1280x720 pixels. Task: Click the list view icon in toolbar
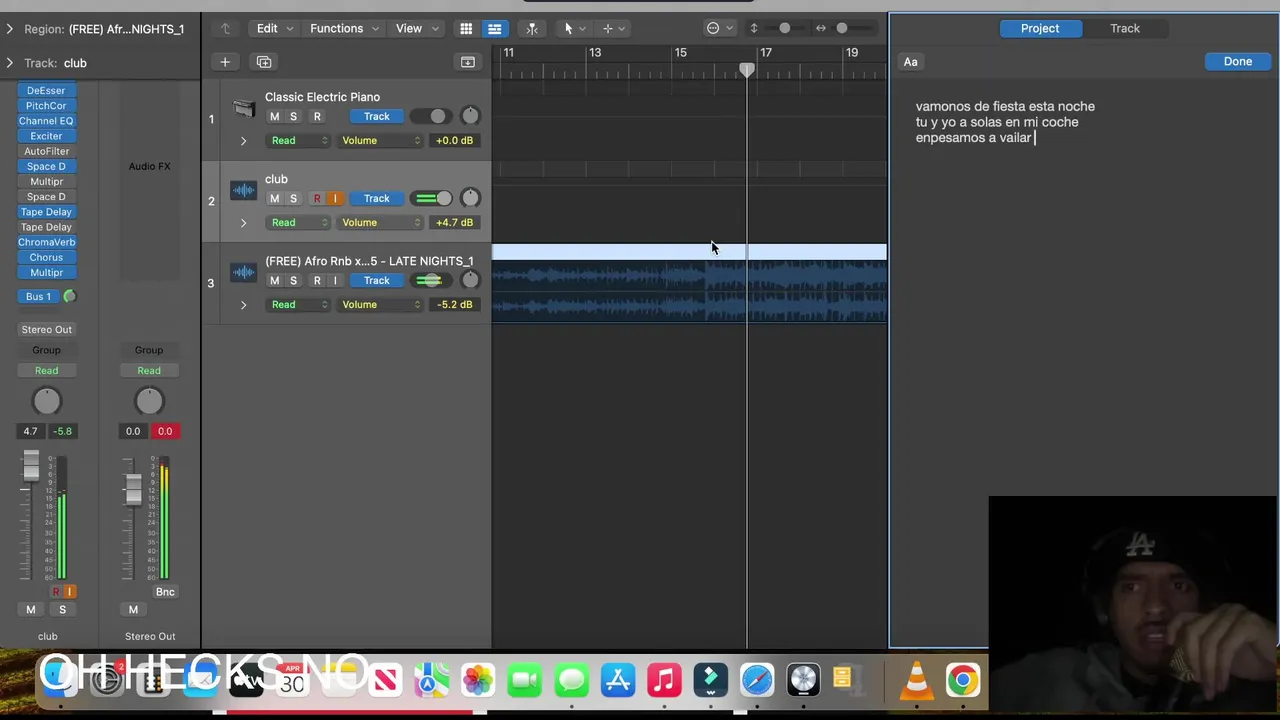click(x=494, y=28)
